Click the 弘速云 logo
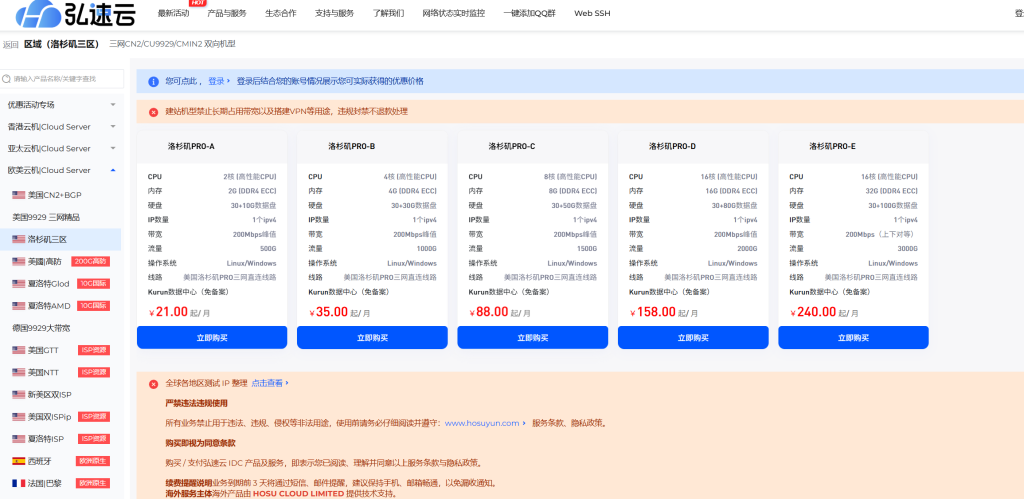The height and width of the screenshot is (499, 1024). pyautogui.click(x=76, y=13)
